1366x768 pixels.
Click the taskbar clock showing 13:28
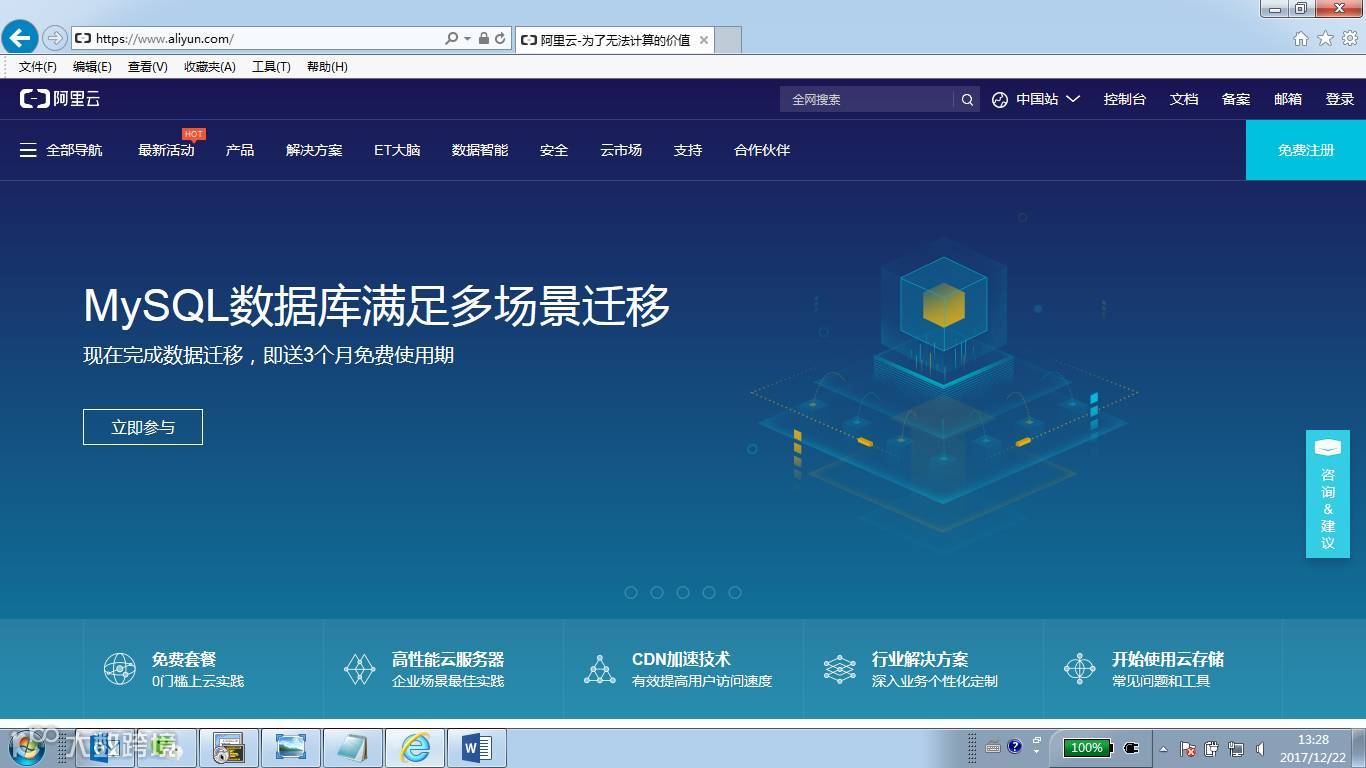coord(1313,749)
